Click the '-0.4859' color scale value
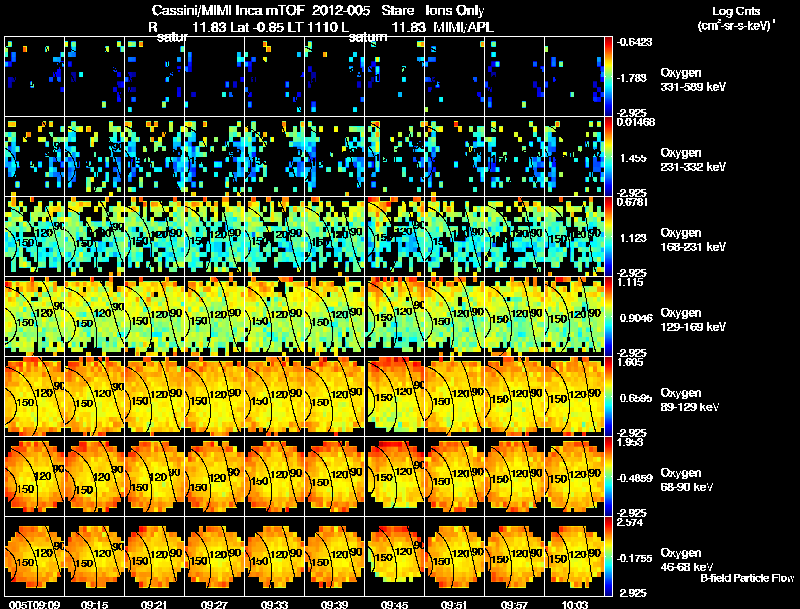800x609 pixels. tap(635, 478)
